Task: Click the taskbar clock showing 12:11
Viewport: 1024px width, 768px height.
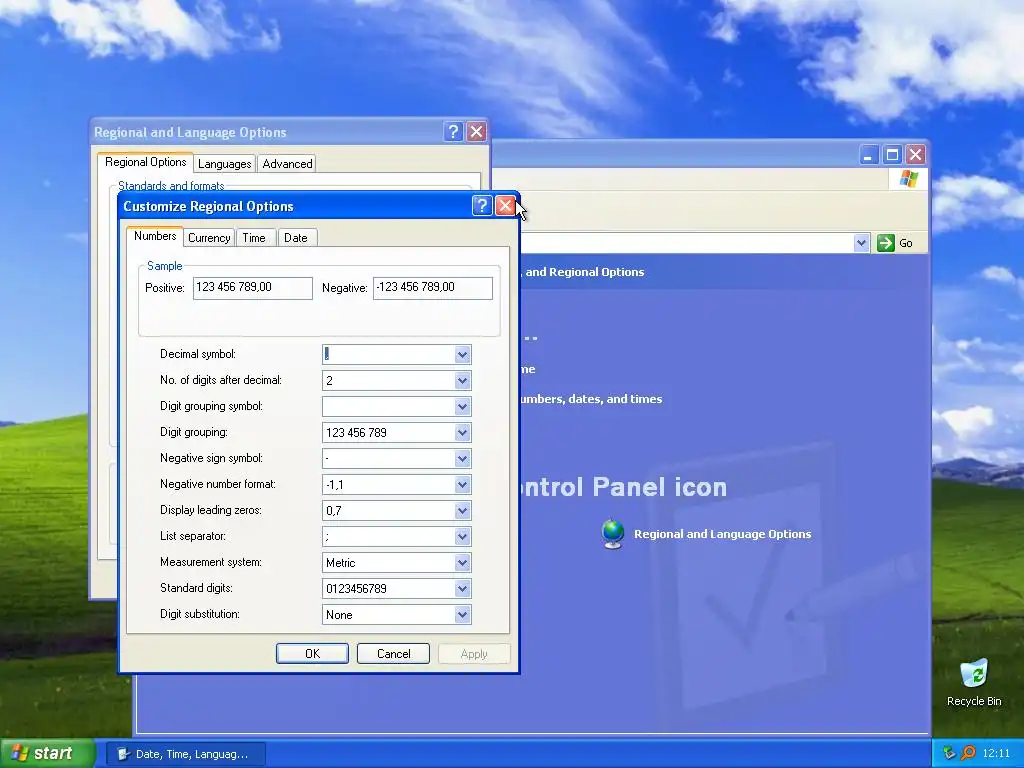Action: [996, 754]
